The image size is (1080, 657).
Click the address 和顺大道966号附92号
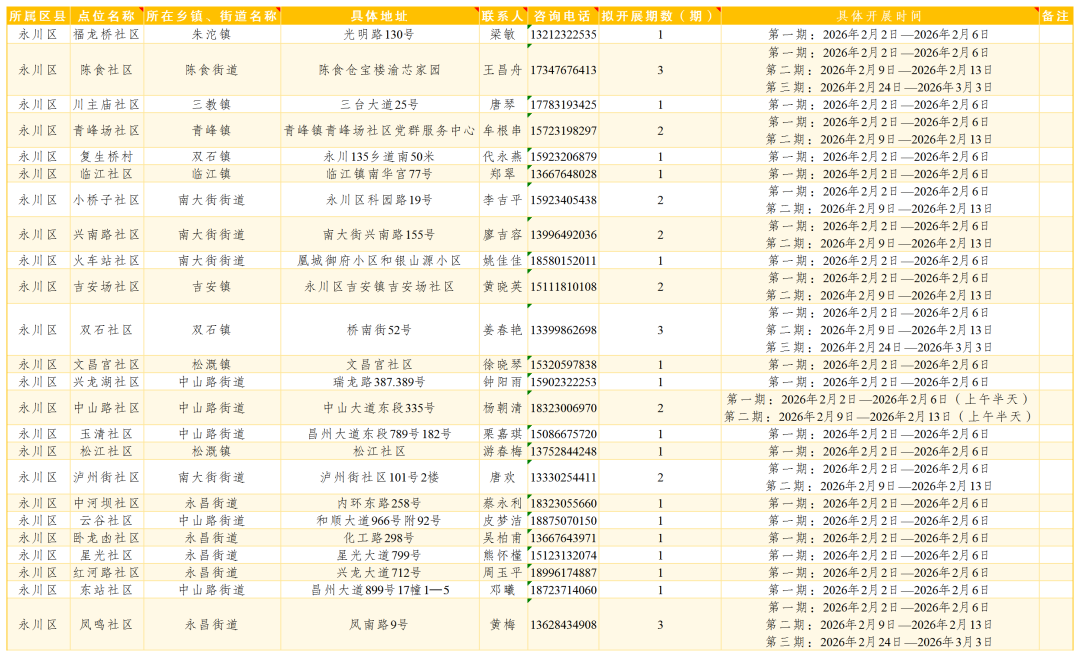pyautogui.click(x=380, y=521)
